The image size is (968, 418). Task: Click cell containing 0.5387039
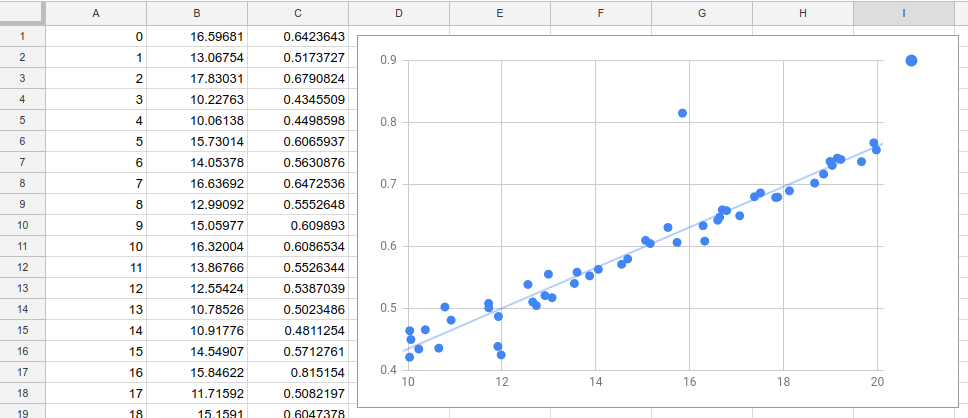(298, 288)
